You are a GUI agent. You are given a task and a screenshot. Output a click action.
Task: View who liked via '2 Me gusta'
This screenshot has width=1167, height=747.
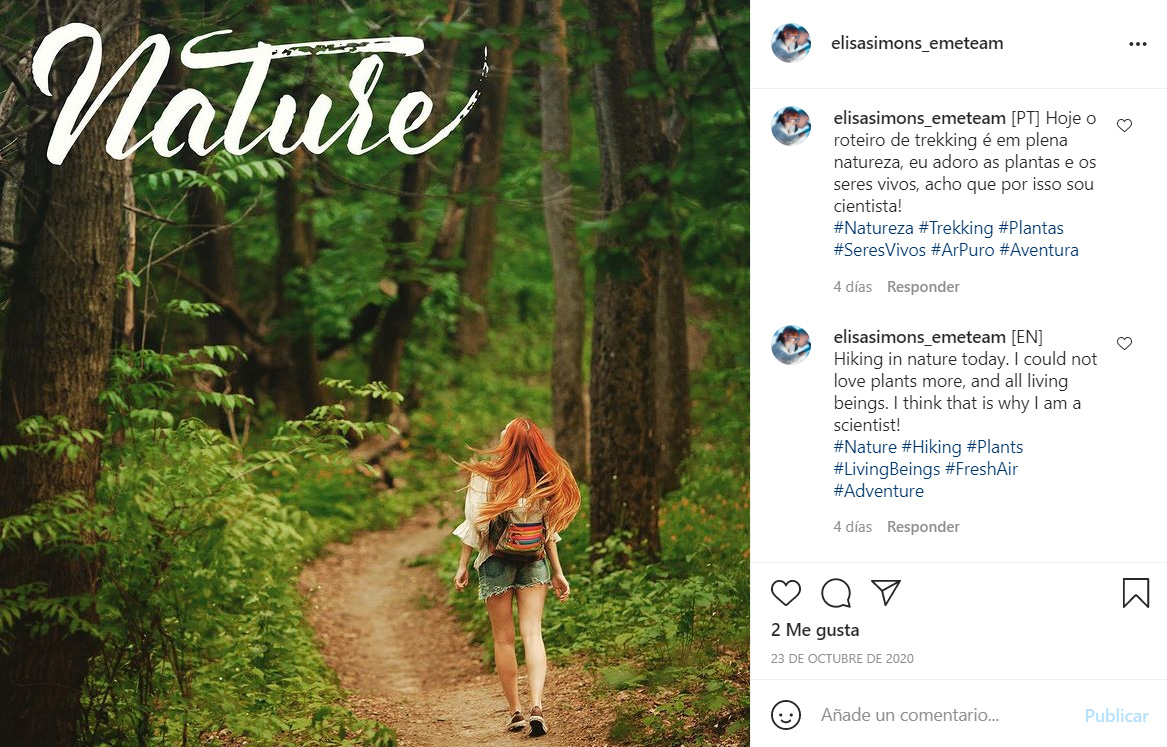point(815,630)
